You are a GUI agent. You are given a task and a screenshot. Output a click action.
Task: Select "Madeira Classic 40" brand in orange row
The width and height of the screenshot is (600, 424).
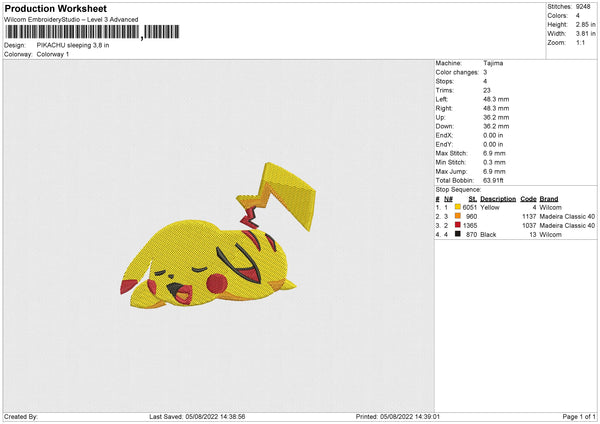(567, 216)
